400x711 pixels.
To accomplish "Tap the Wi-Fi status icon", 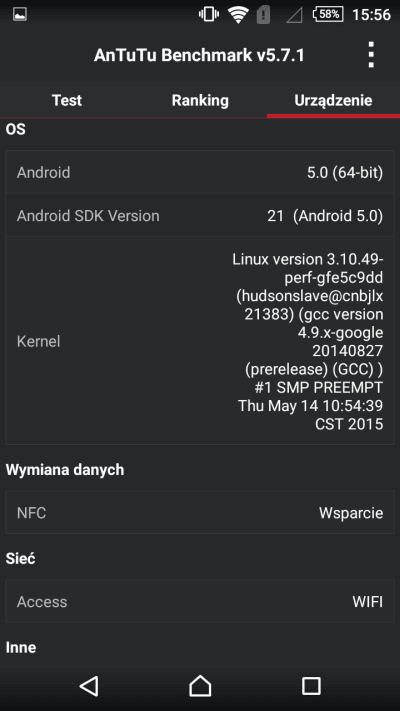I will 237,15.
